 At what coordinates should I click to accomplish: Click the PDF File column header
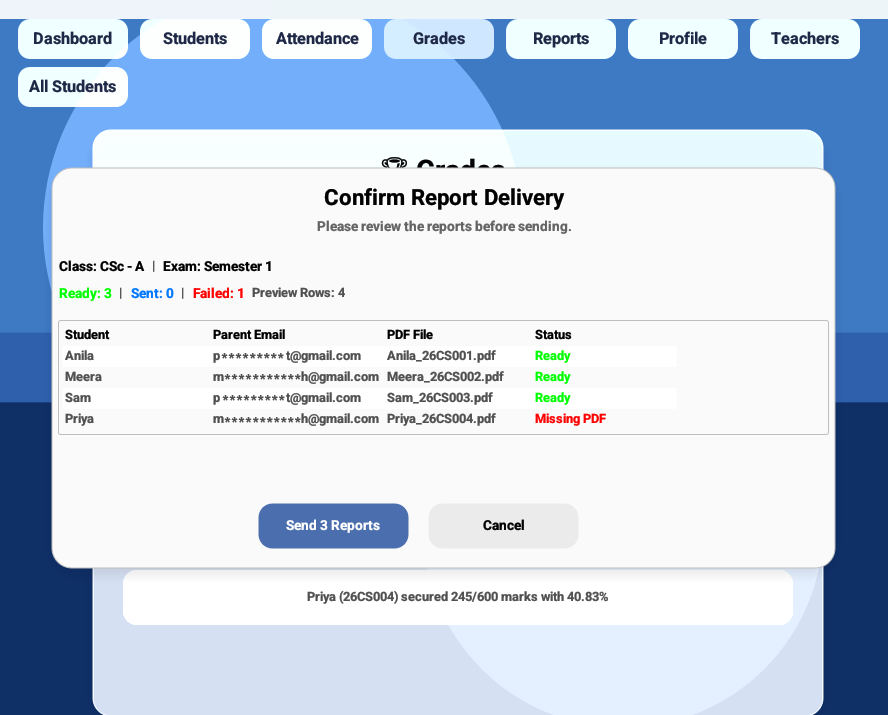(x=409, y=335)
